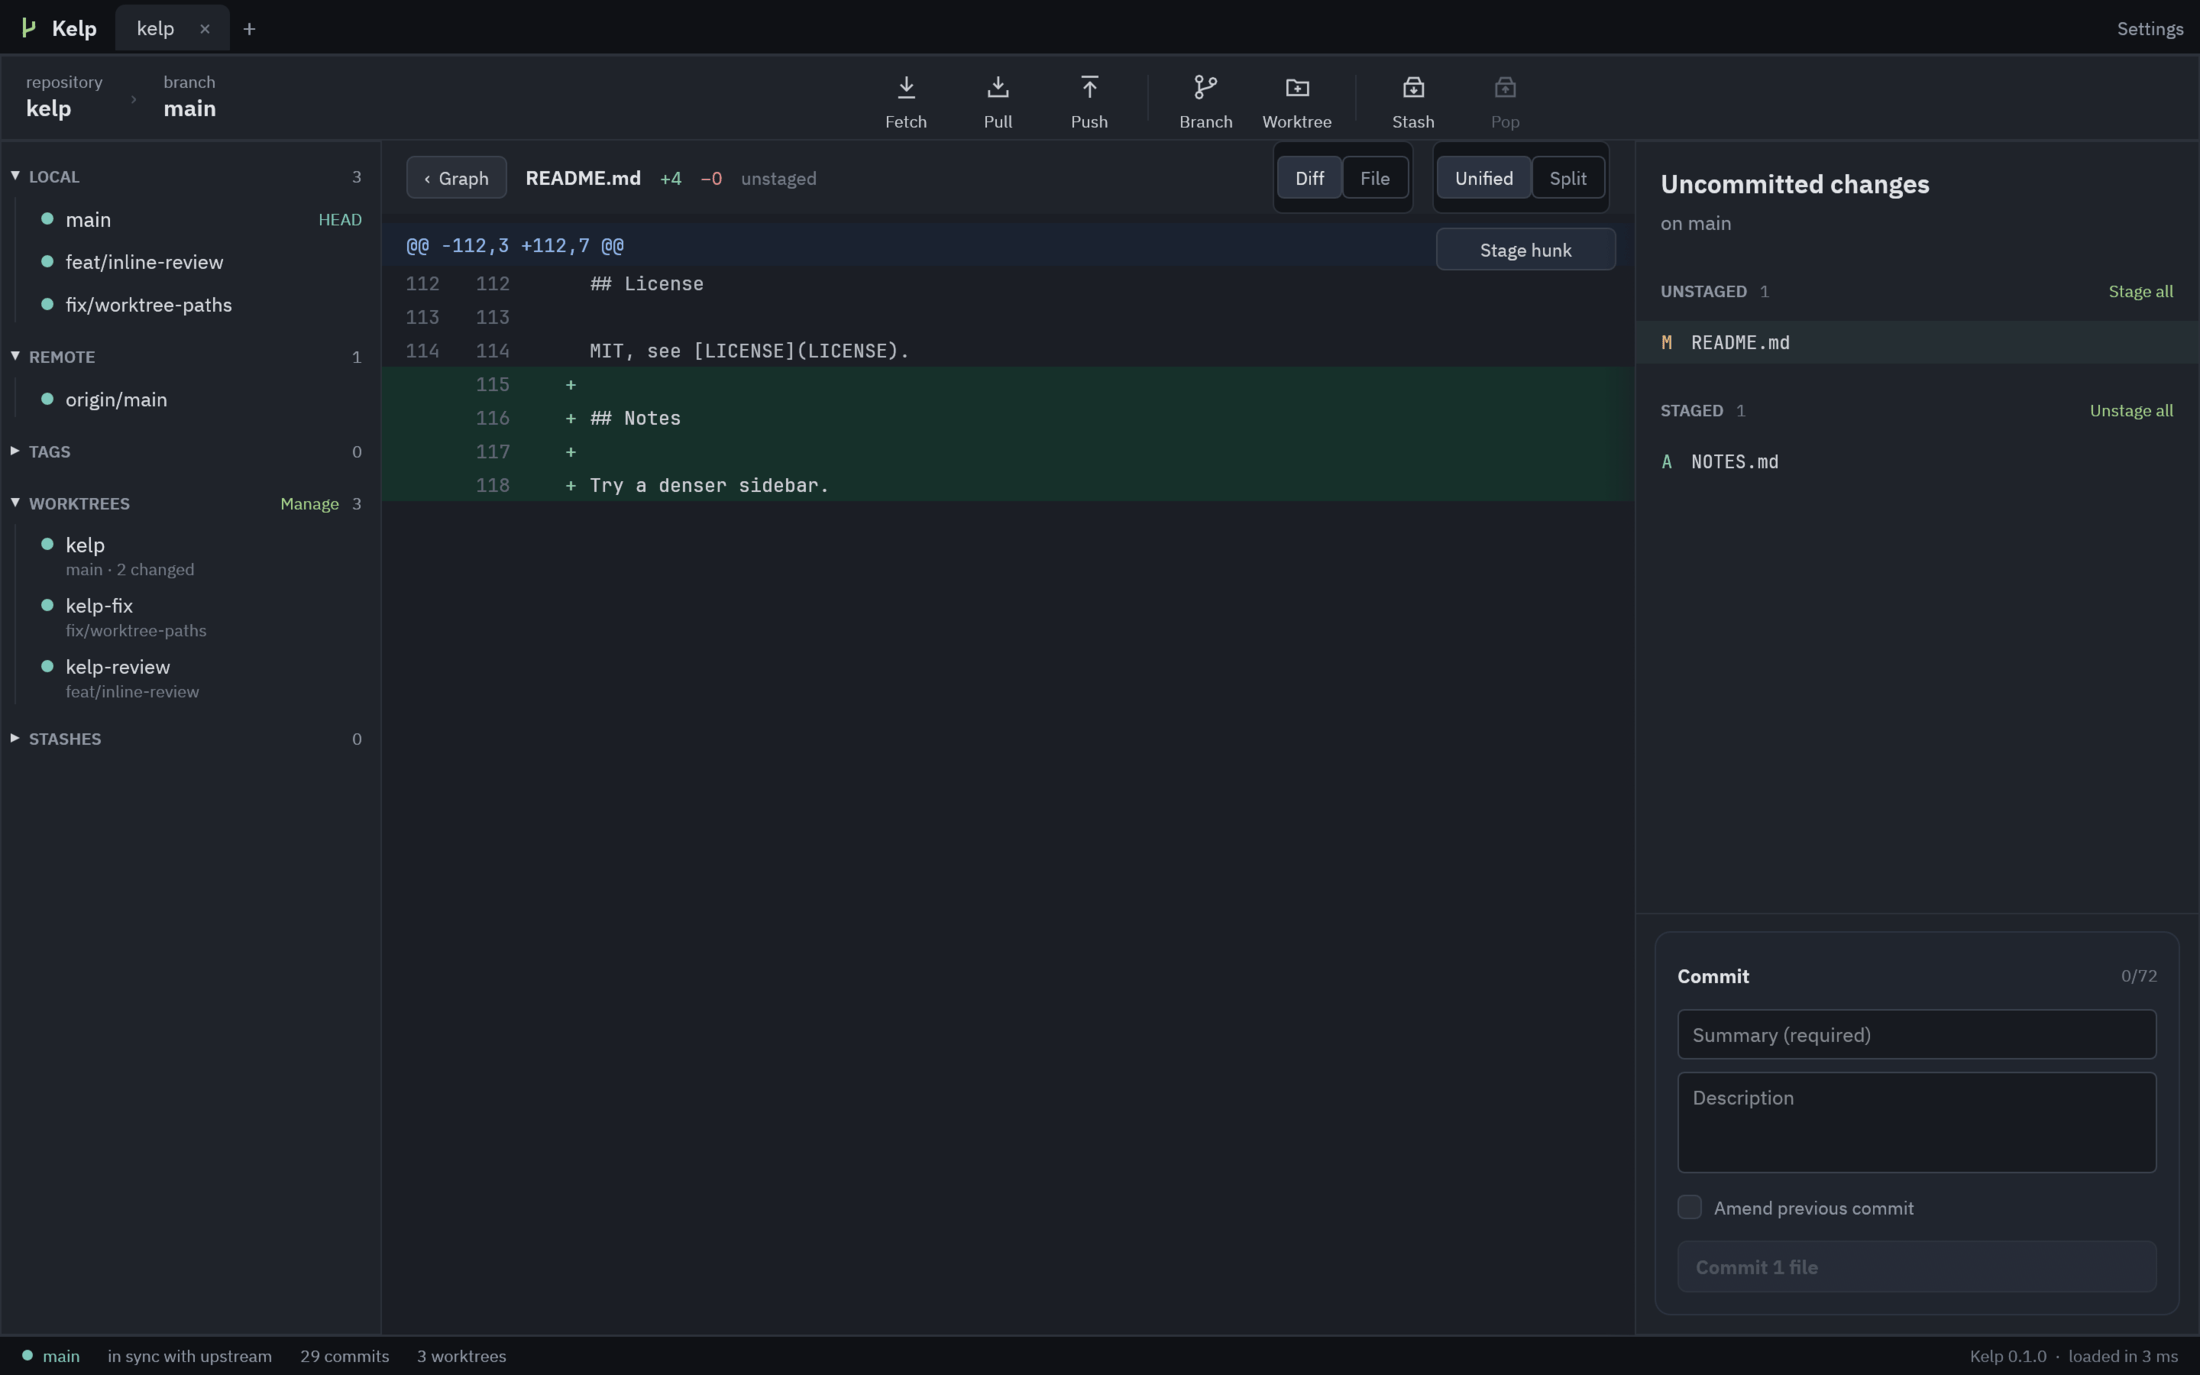The height and width of the screenshot is (1375, 2200).
Task: Focus the Description text area
Action: [x=1916, y=1122]
